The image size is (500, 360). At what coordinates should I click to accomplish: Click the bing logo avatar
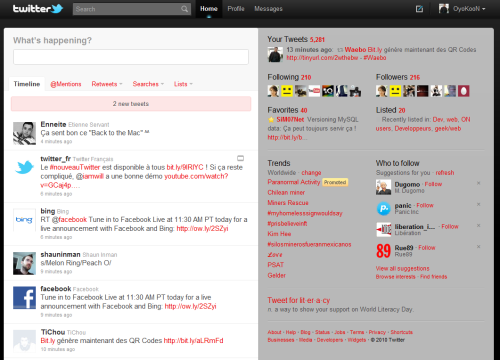tap(24, 220)
